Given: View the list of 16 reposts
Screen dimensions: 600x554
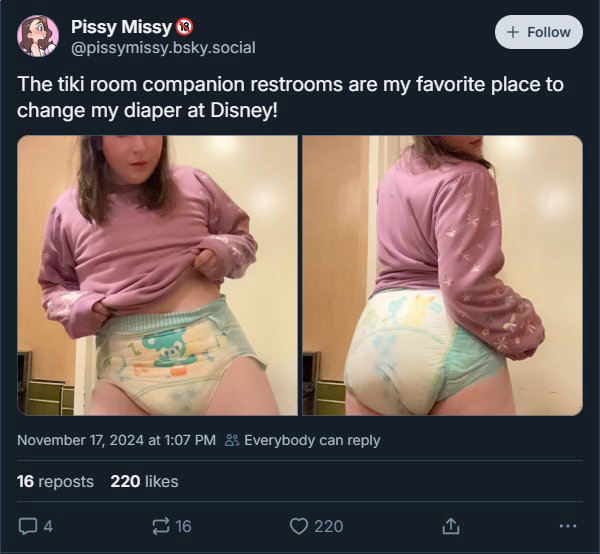Looking at the screenshot, I should pos(55,481).
